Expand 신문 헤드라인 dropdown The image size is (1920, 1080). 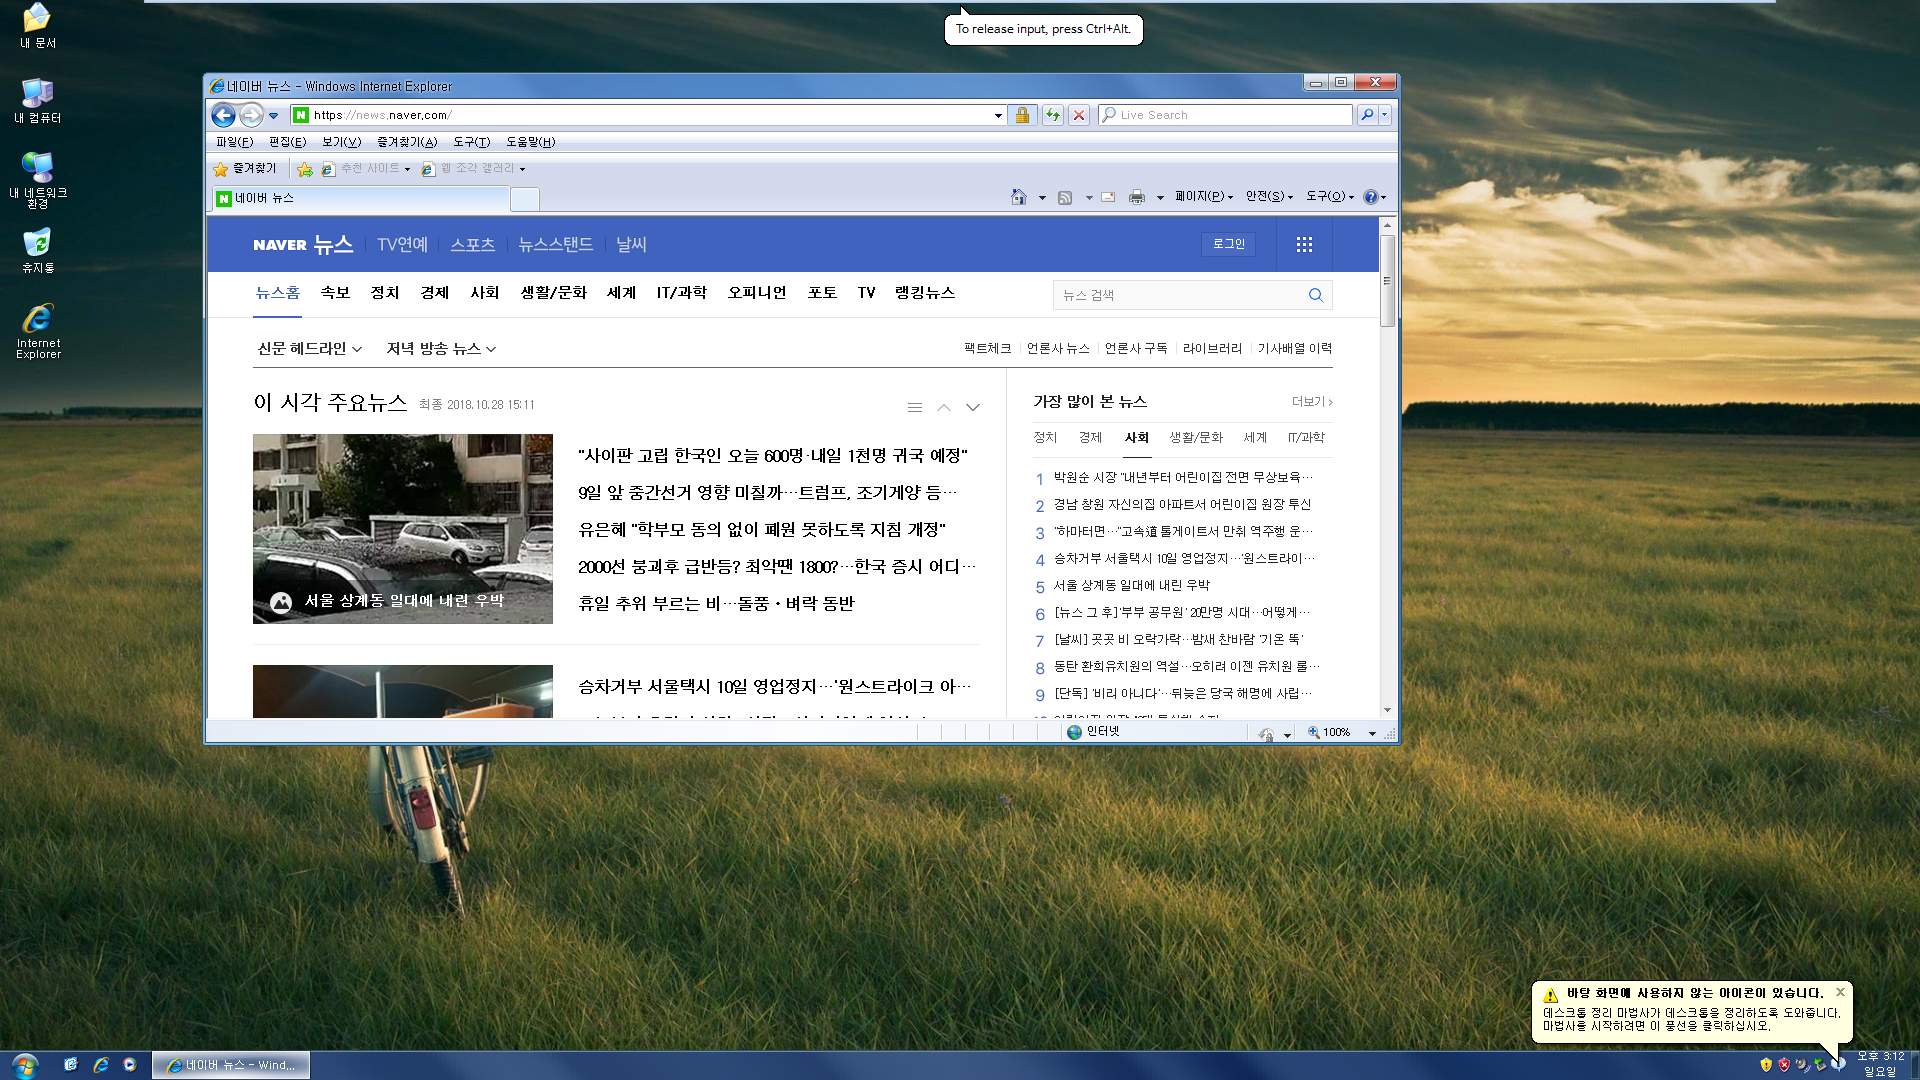coord(309,348)
